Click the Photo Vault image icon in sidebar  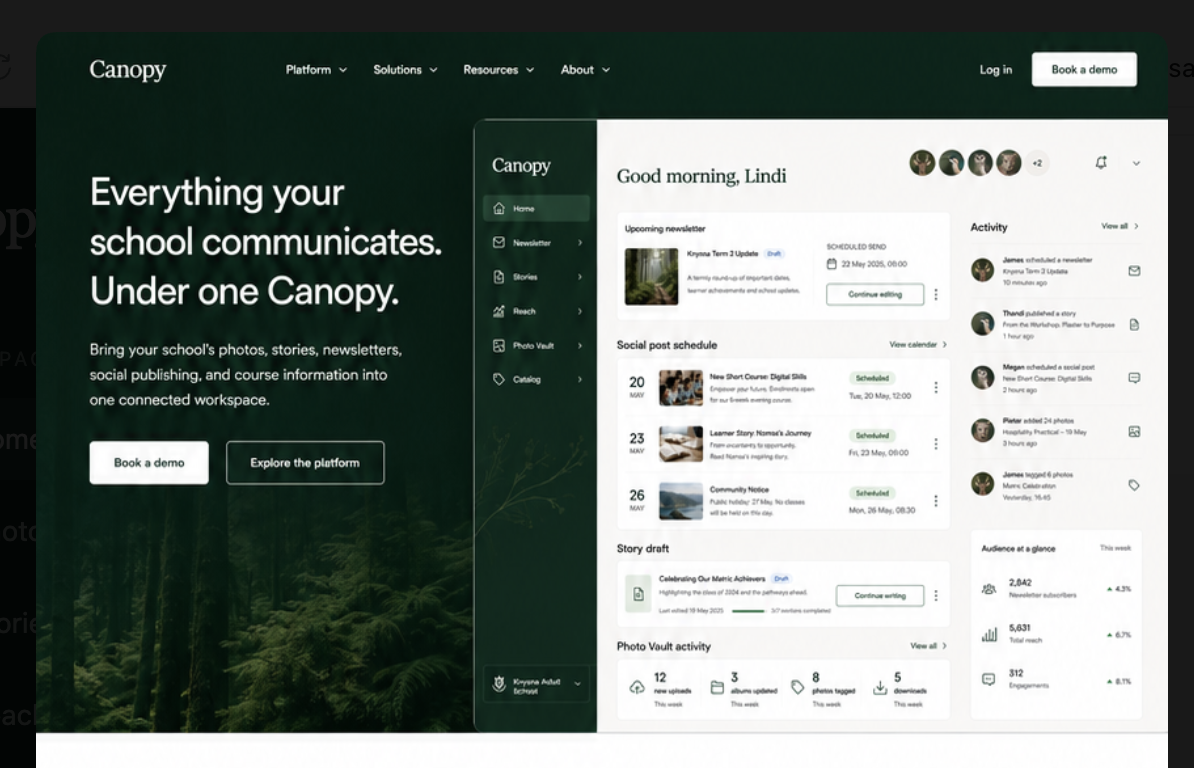point(499,346)
